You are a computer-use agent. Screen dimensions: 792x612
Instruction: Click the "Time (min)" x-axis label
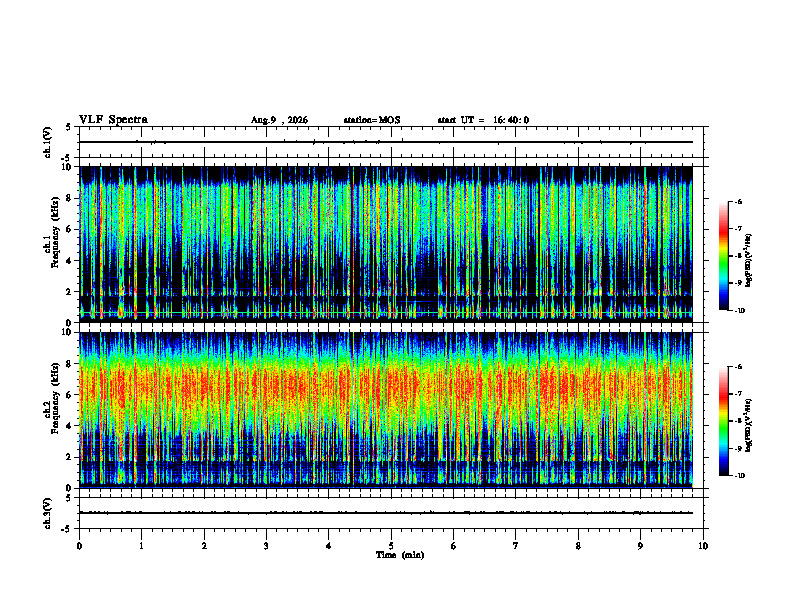click(x=400, y=555)
